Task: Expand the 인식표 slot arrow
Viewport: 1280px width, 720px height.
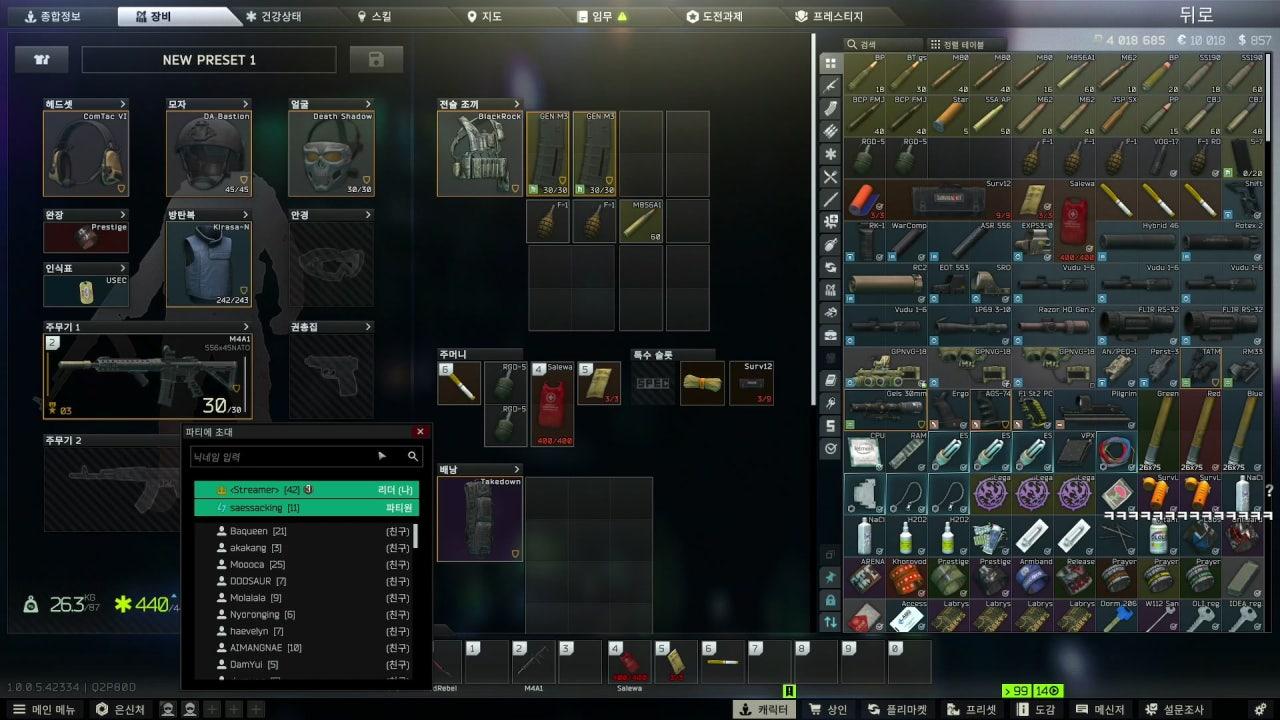Action: point(124,268)
